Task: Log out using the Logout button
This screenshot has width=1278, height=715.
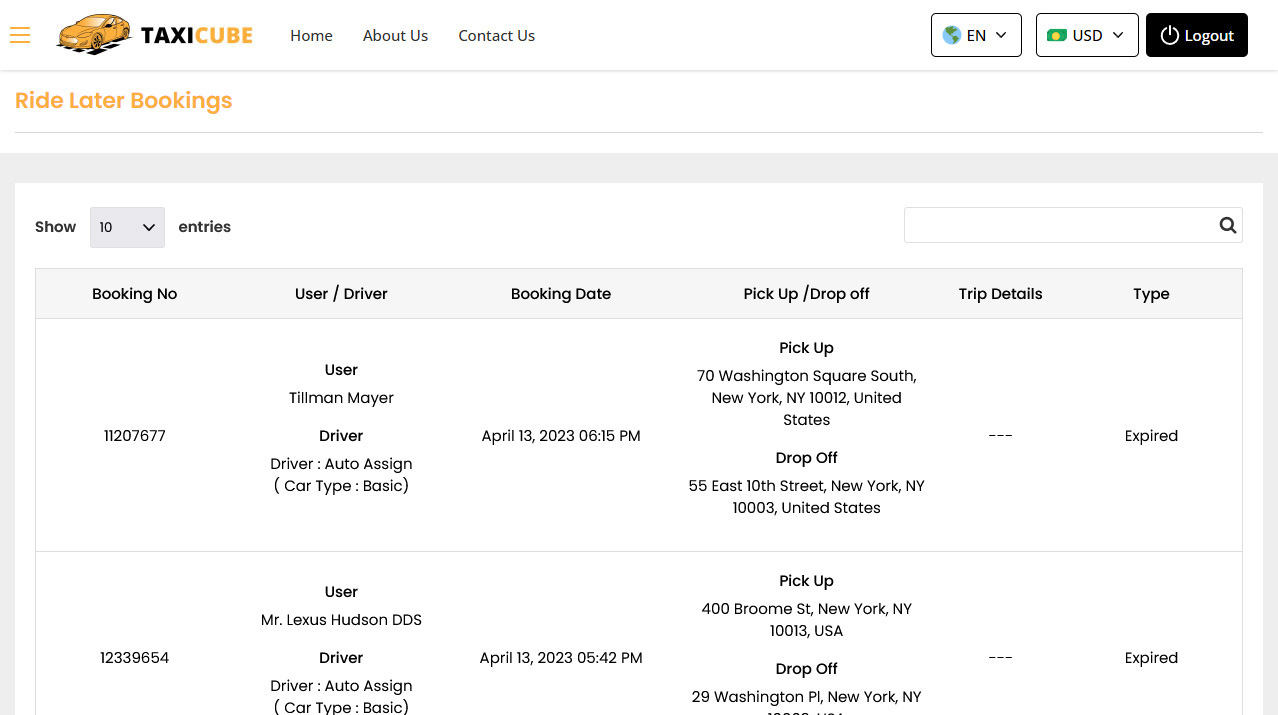Action: [1197, 35]
